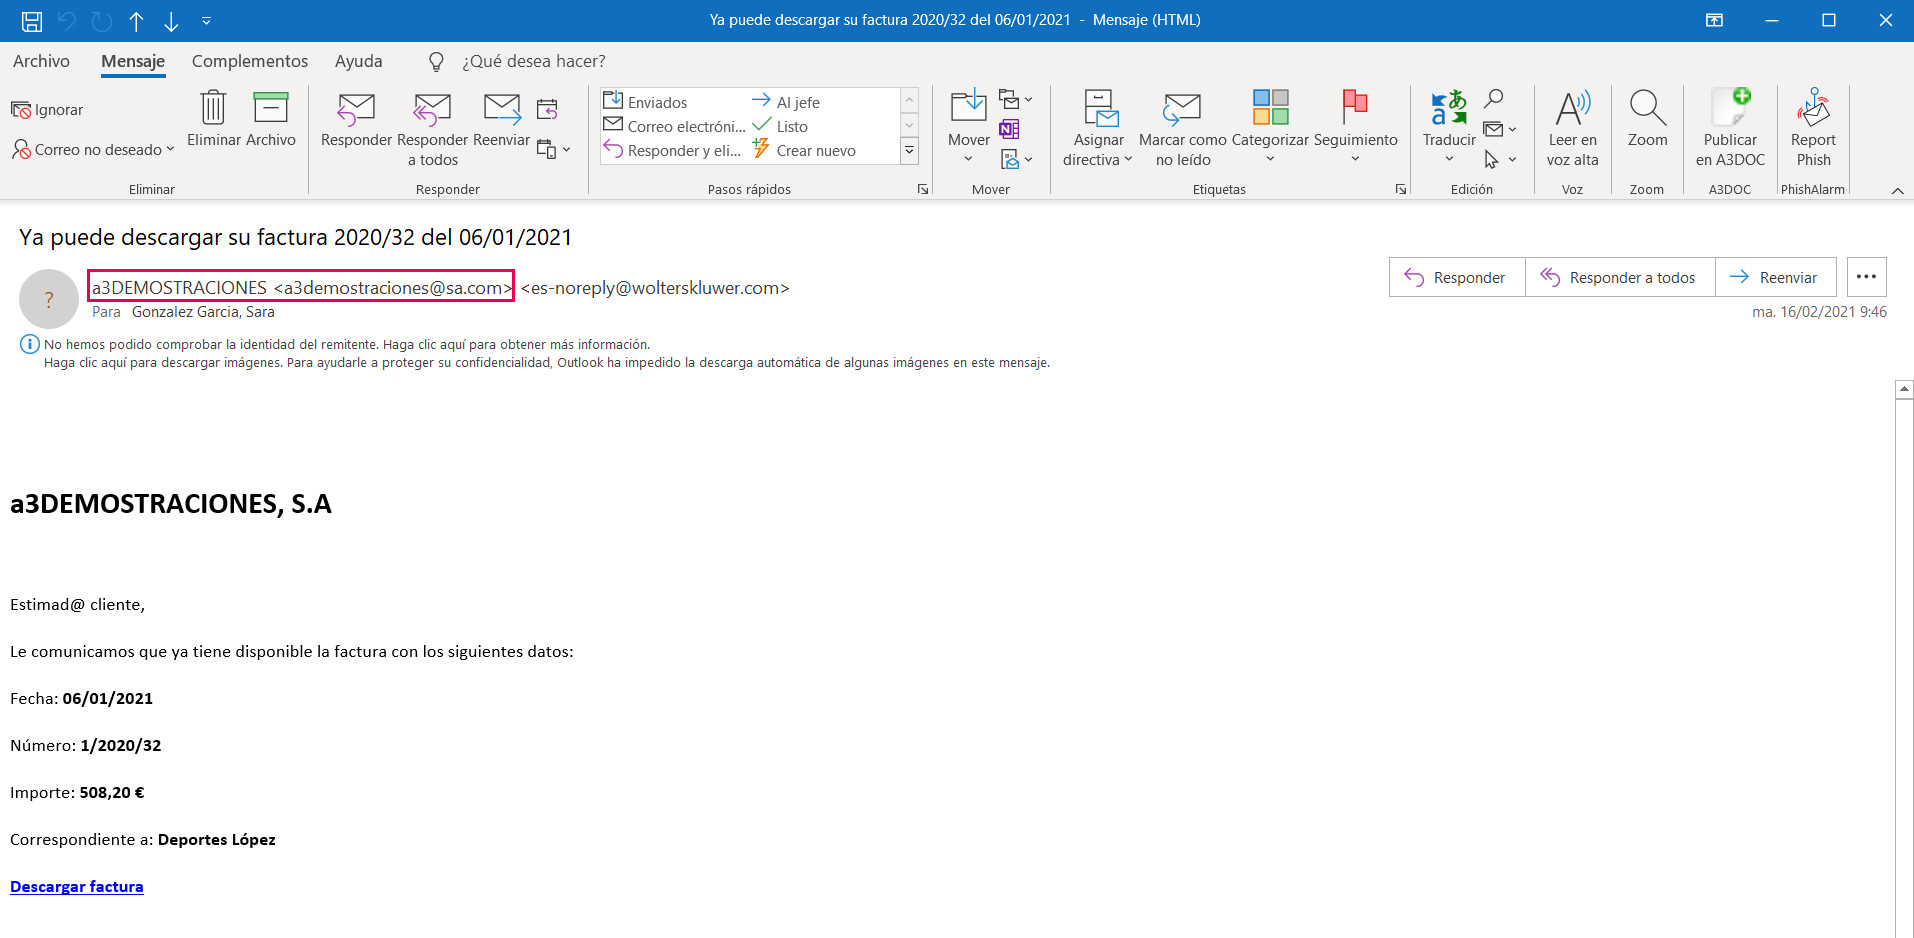Open the Mover button

tap(968, 127)
